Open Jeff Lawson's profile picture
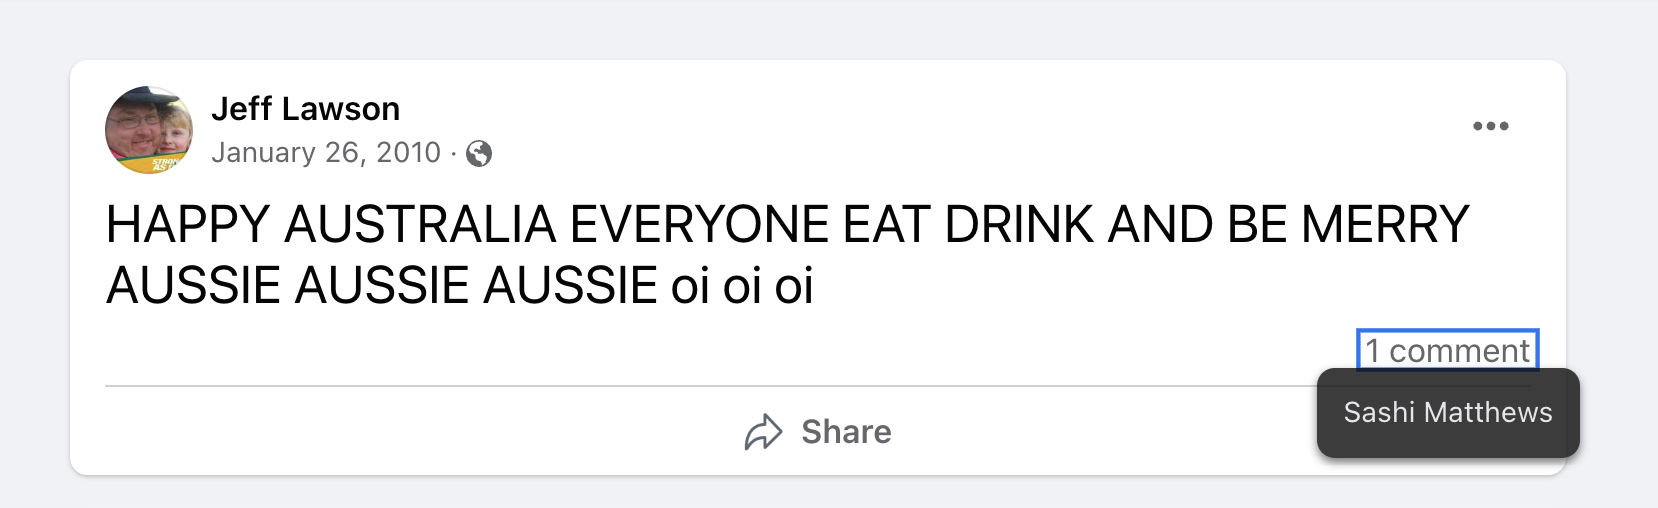Viewport: 1658px width, 508px height. [149, 130]
